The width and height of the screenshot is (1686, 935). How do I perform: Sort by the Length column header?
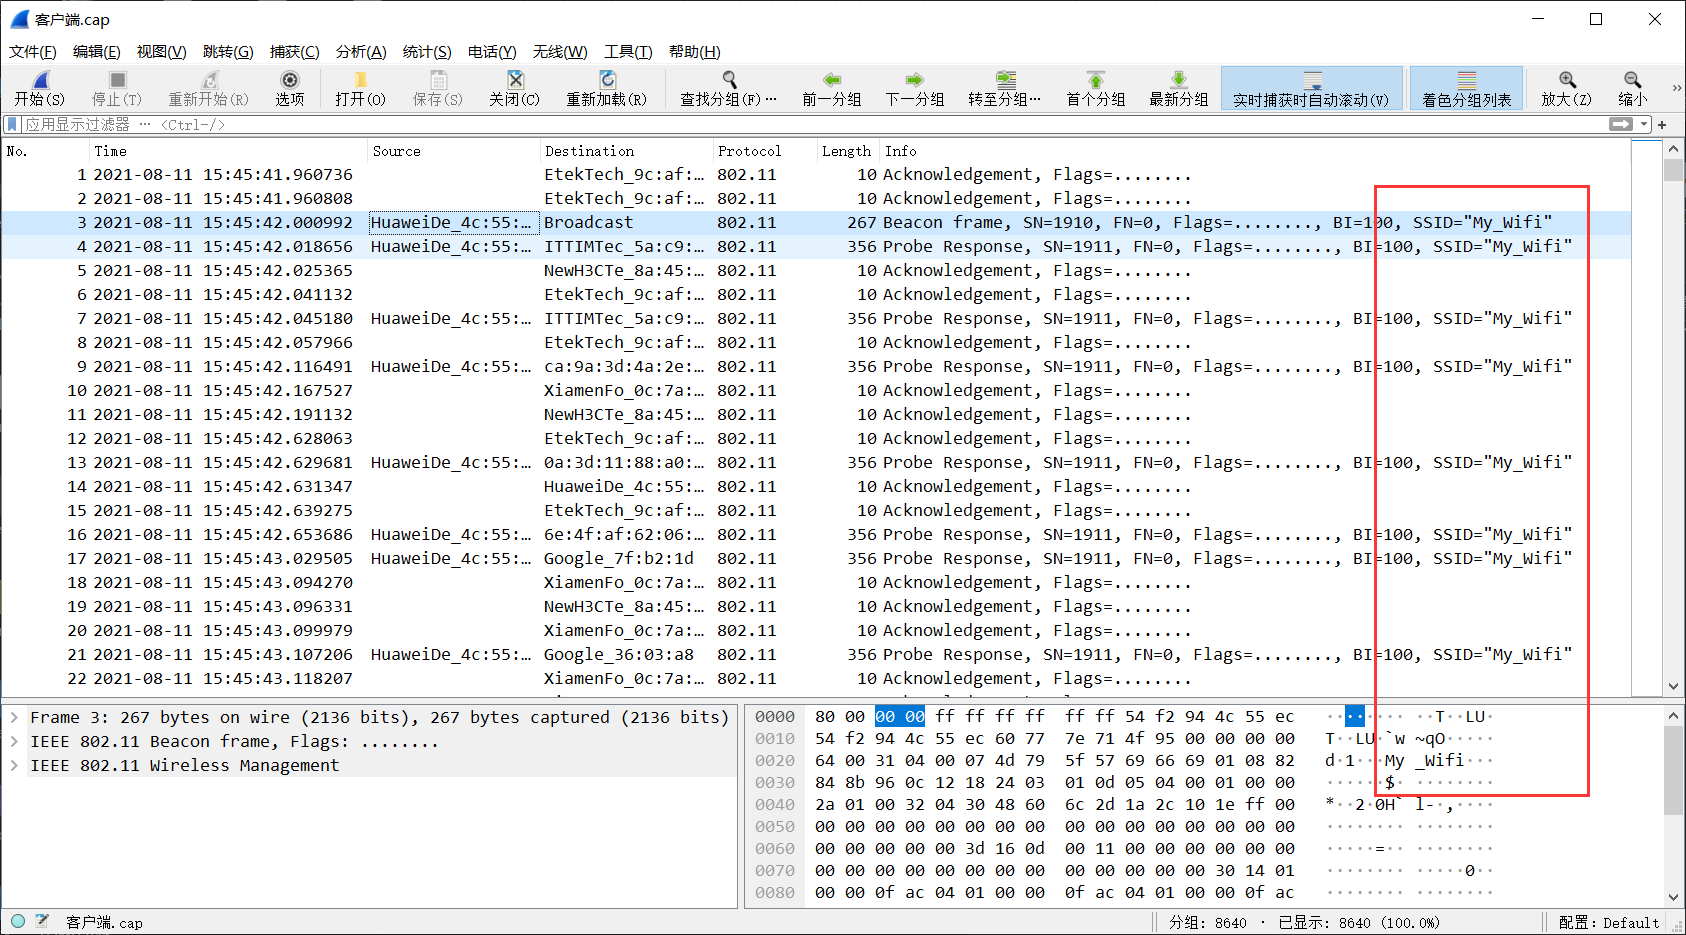pos(848,151)
